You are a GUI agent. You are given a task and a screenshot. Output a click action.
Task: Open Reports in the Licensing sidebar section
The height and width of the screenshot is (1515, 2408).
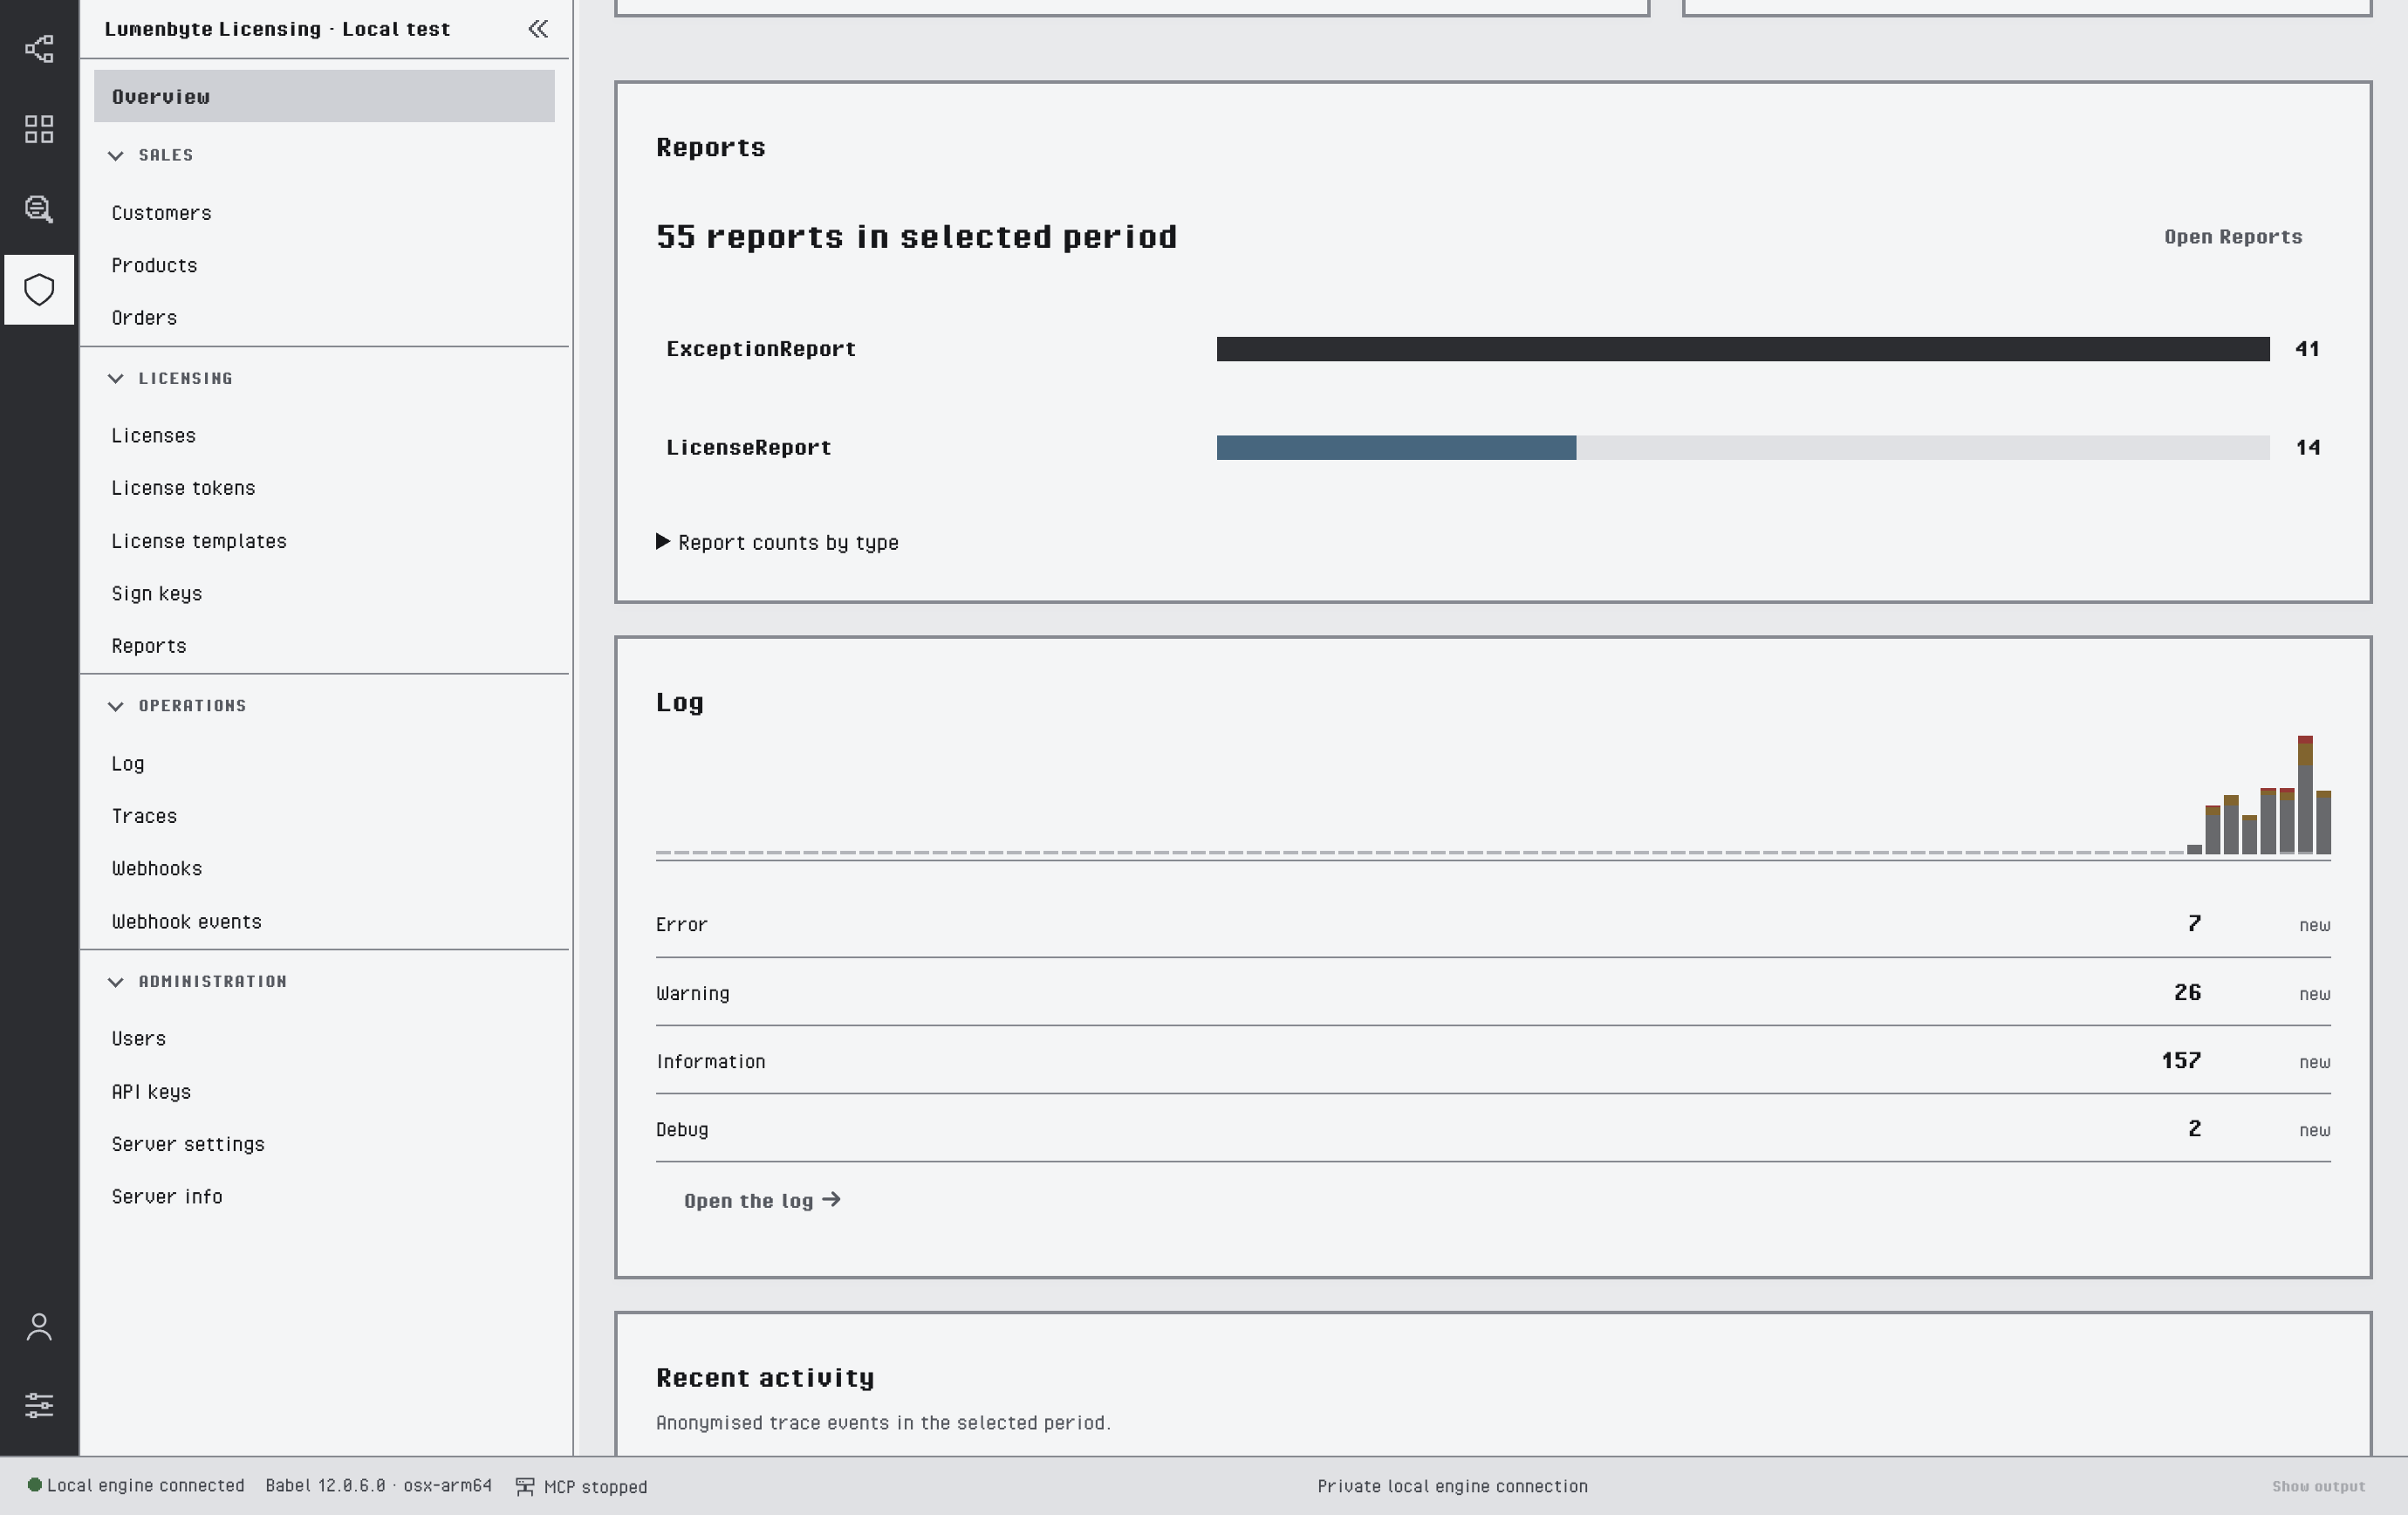tap(149, 646)
